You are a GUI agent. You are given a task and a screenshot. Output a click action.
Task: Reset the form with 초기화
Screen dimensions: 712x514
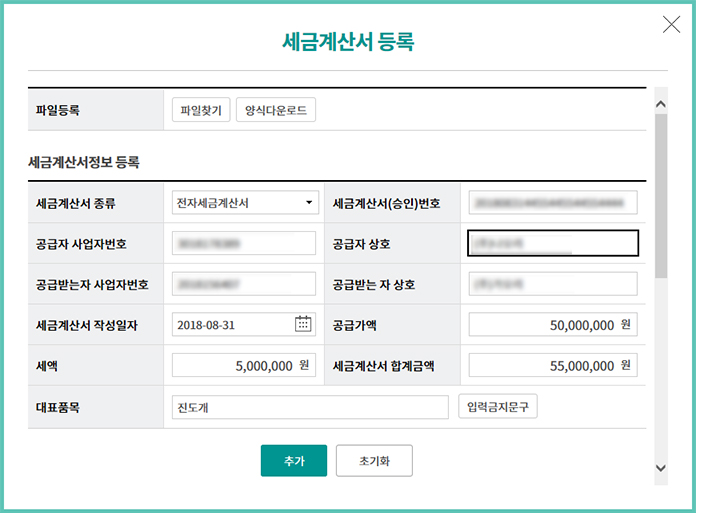(374, 461)
